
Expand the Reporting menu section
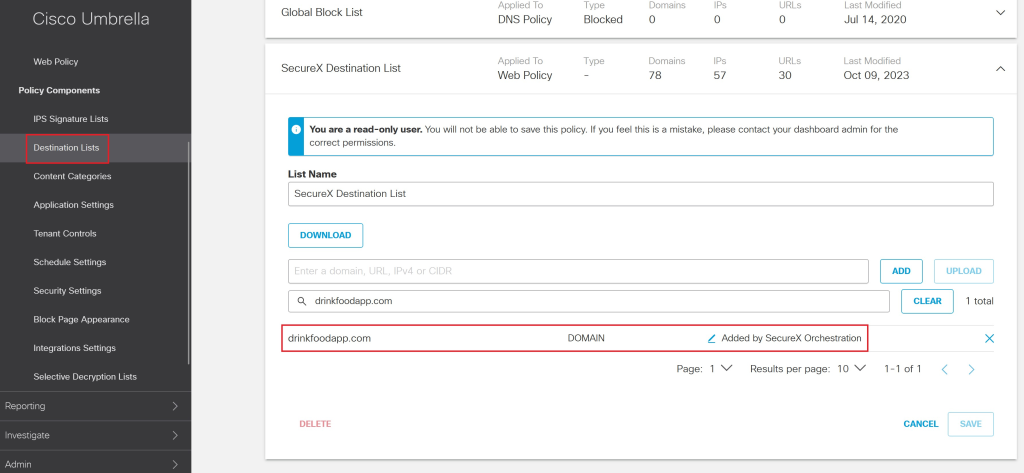95,406
